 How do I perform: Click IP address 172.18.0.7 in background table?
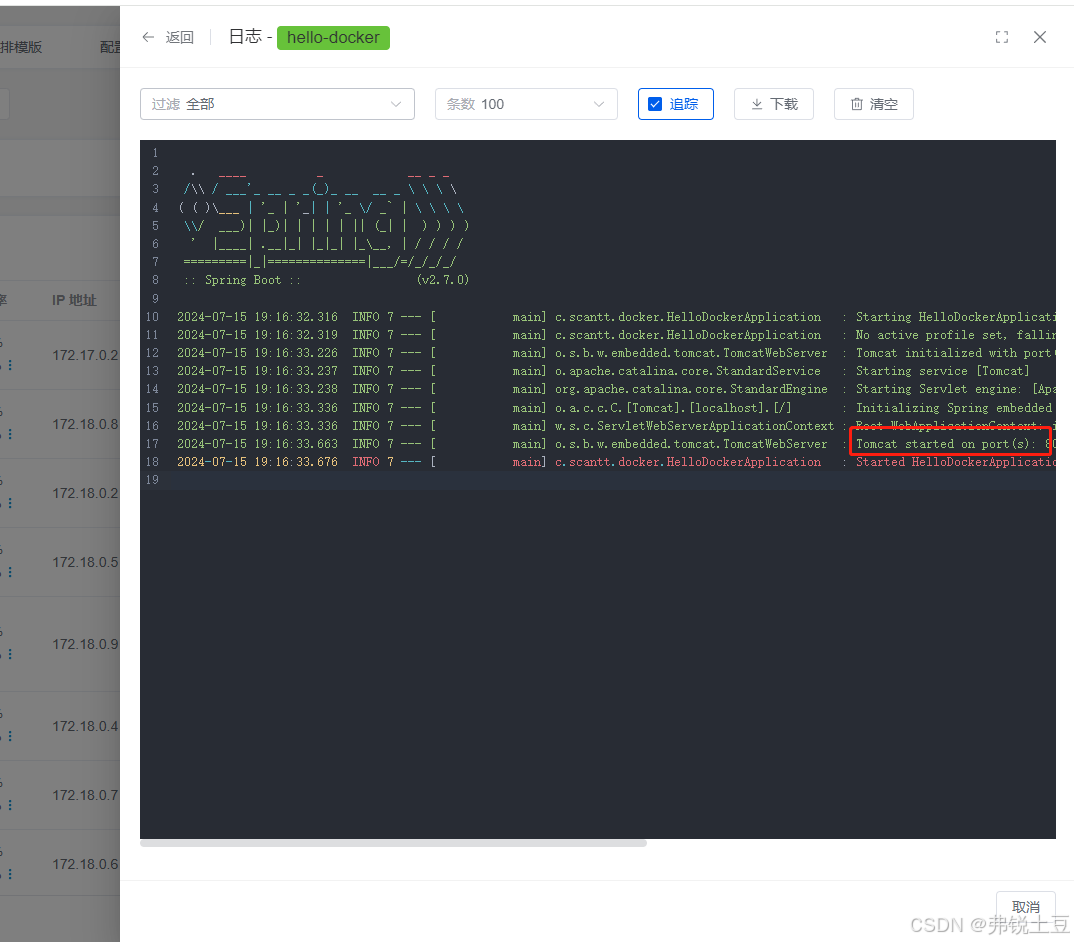click(x=86, y=795)
